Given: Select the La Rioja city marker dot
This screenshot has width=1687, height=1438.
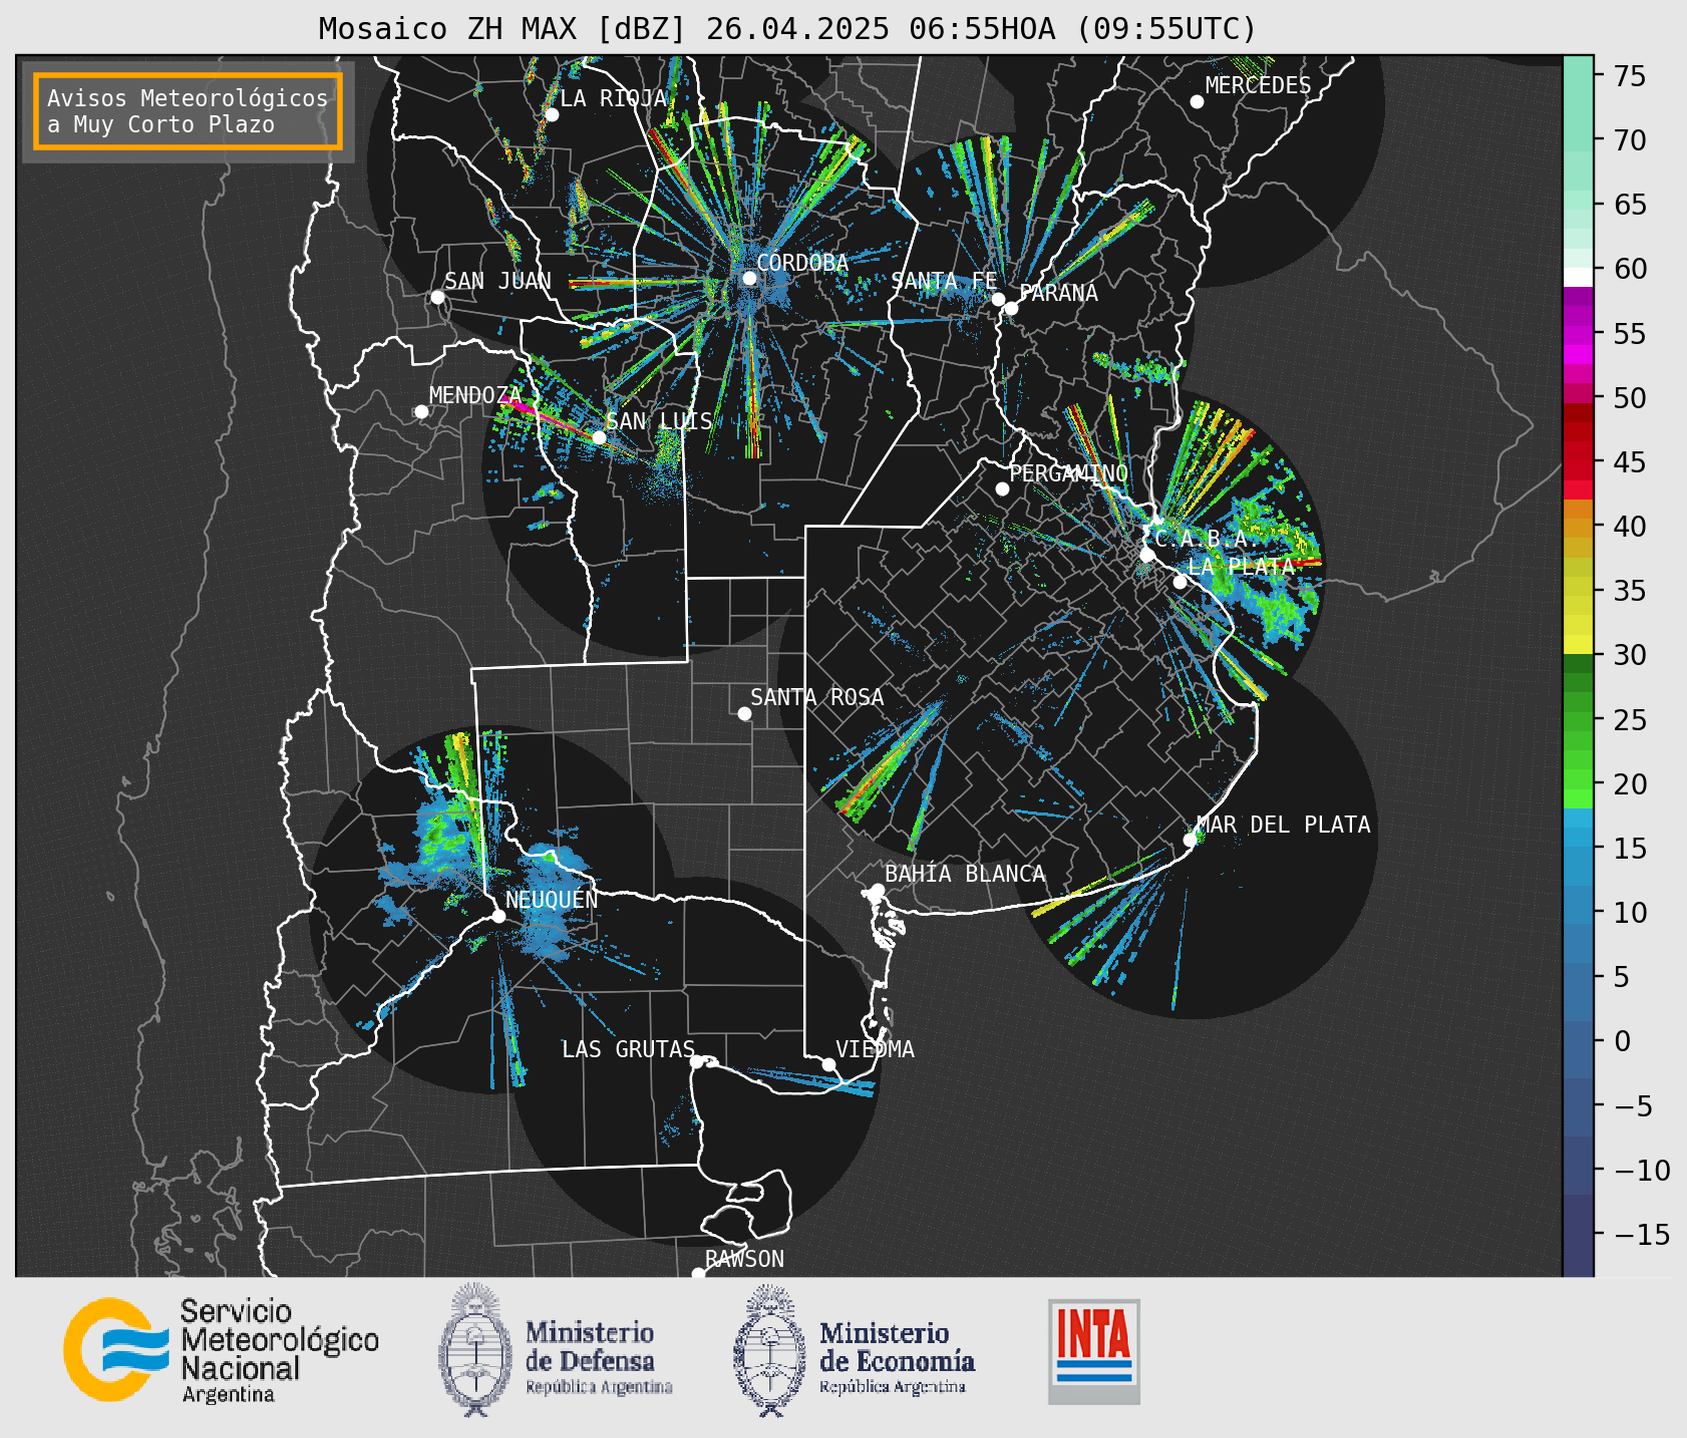Looking at the screenshot, I should pos(551,115).
